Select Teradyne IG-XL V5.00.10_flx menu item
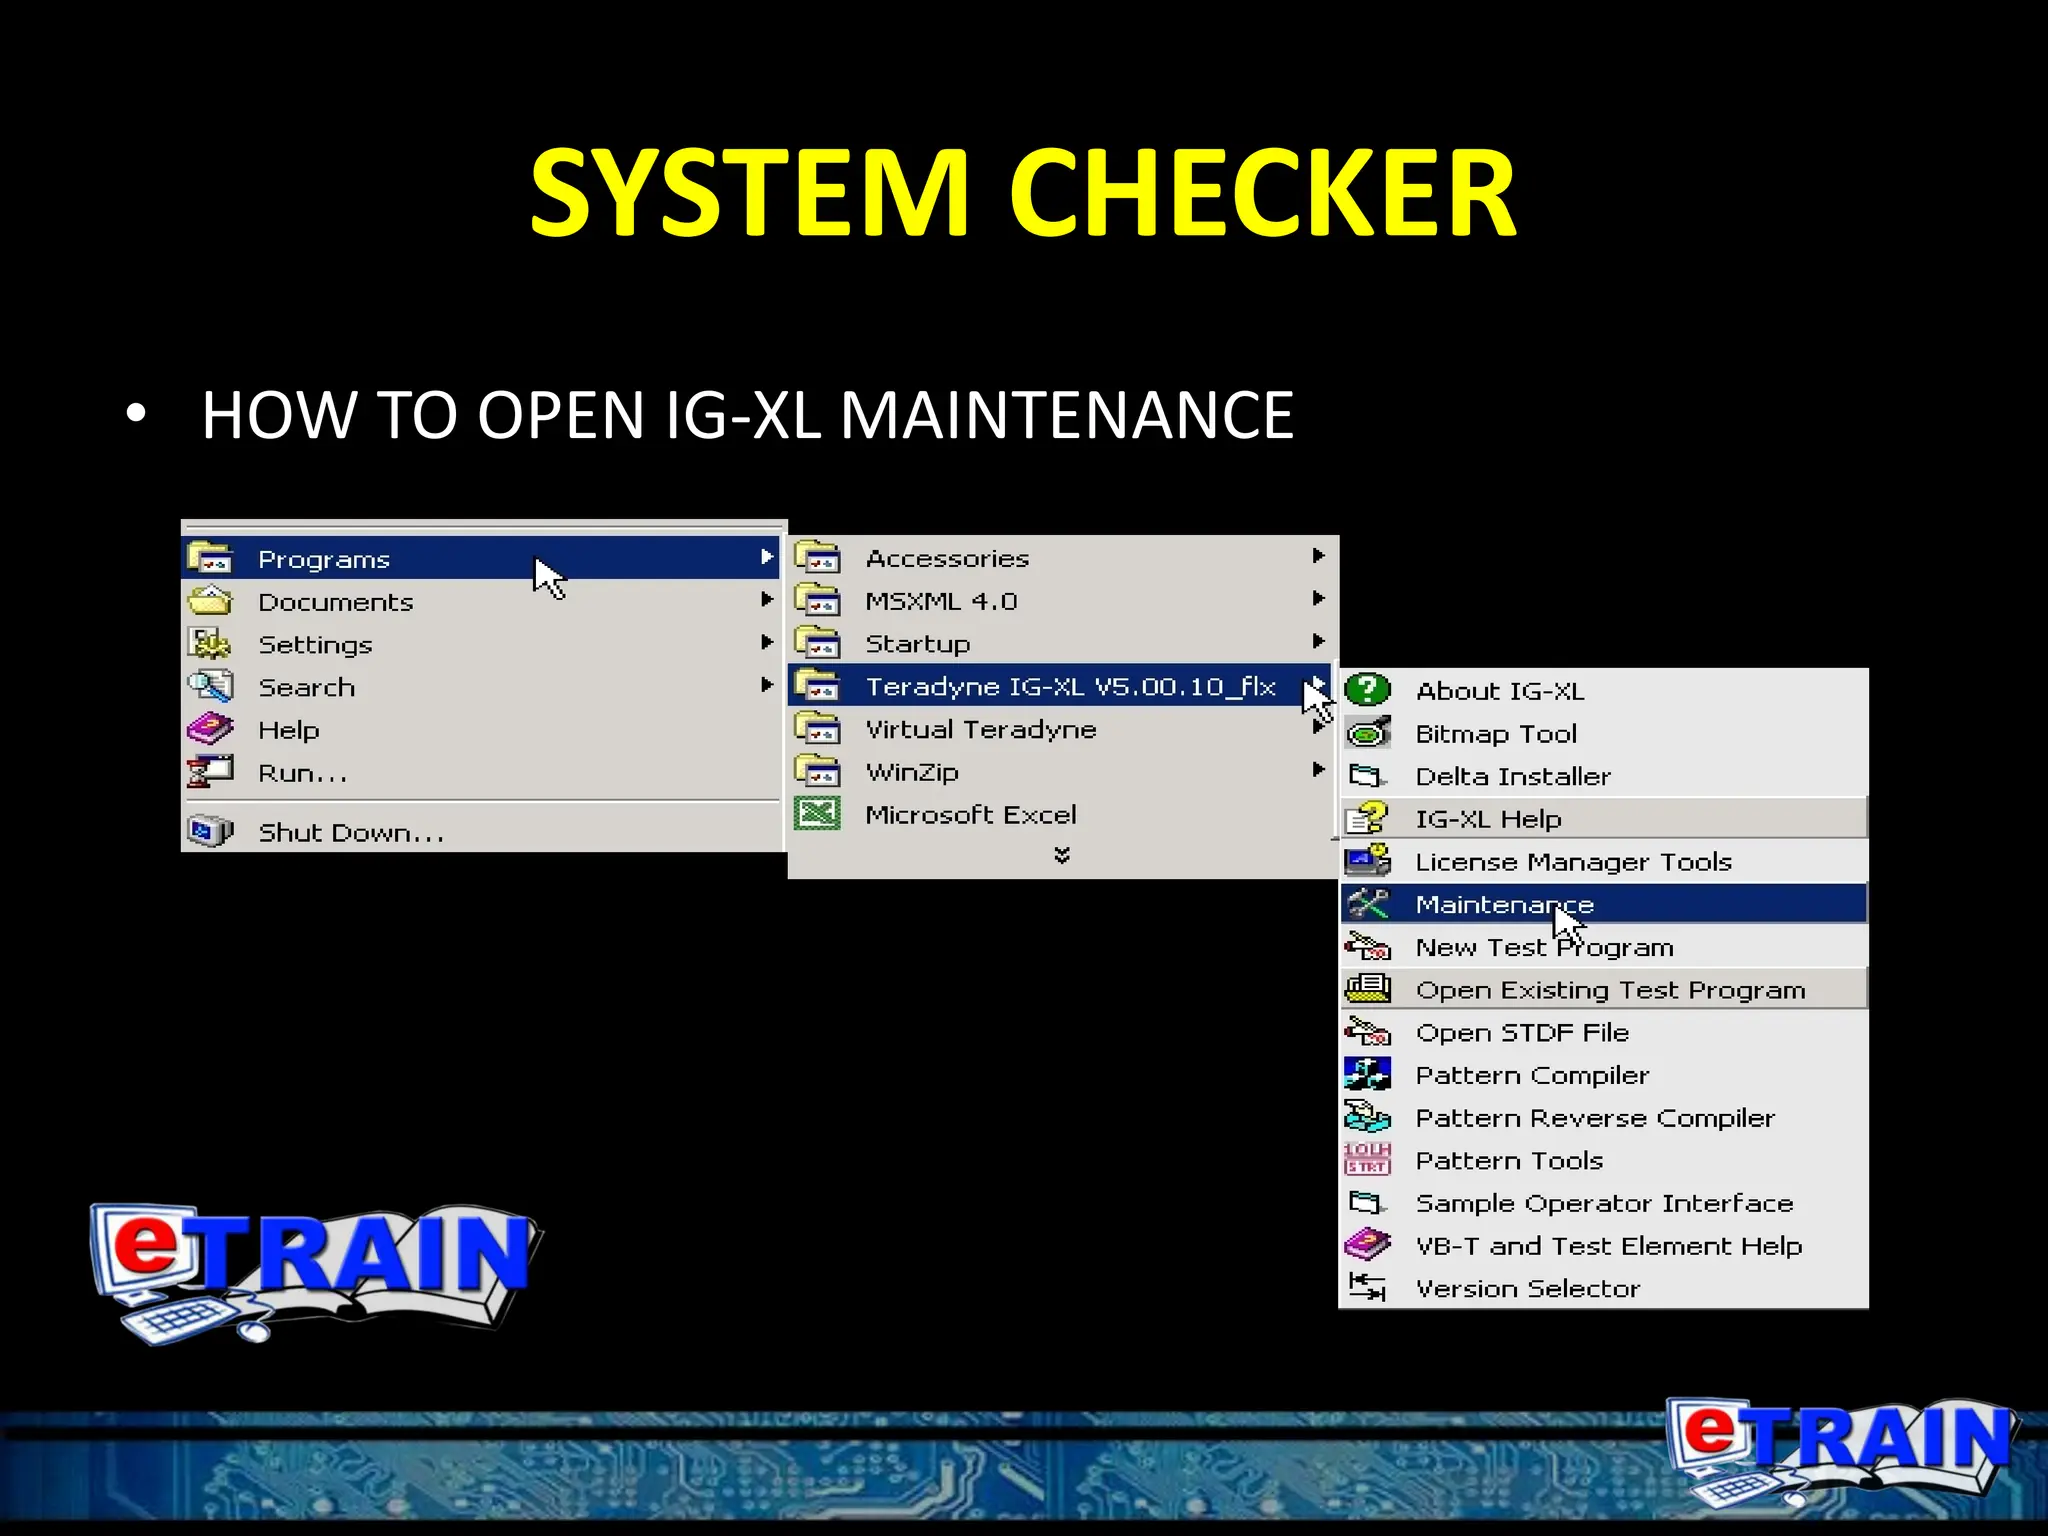The height and width of the screenshot is (1536, 2048). click(x=1060, y=686)
